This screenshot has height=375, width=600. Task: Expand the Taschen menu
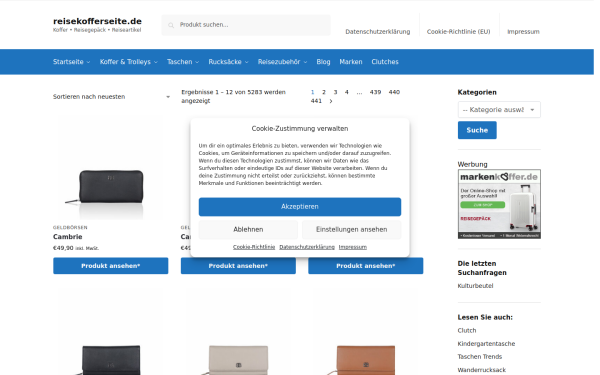click(x=183, y=62)
